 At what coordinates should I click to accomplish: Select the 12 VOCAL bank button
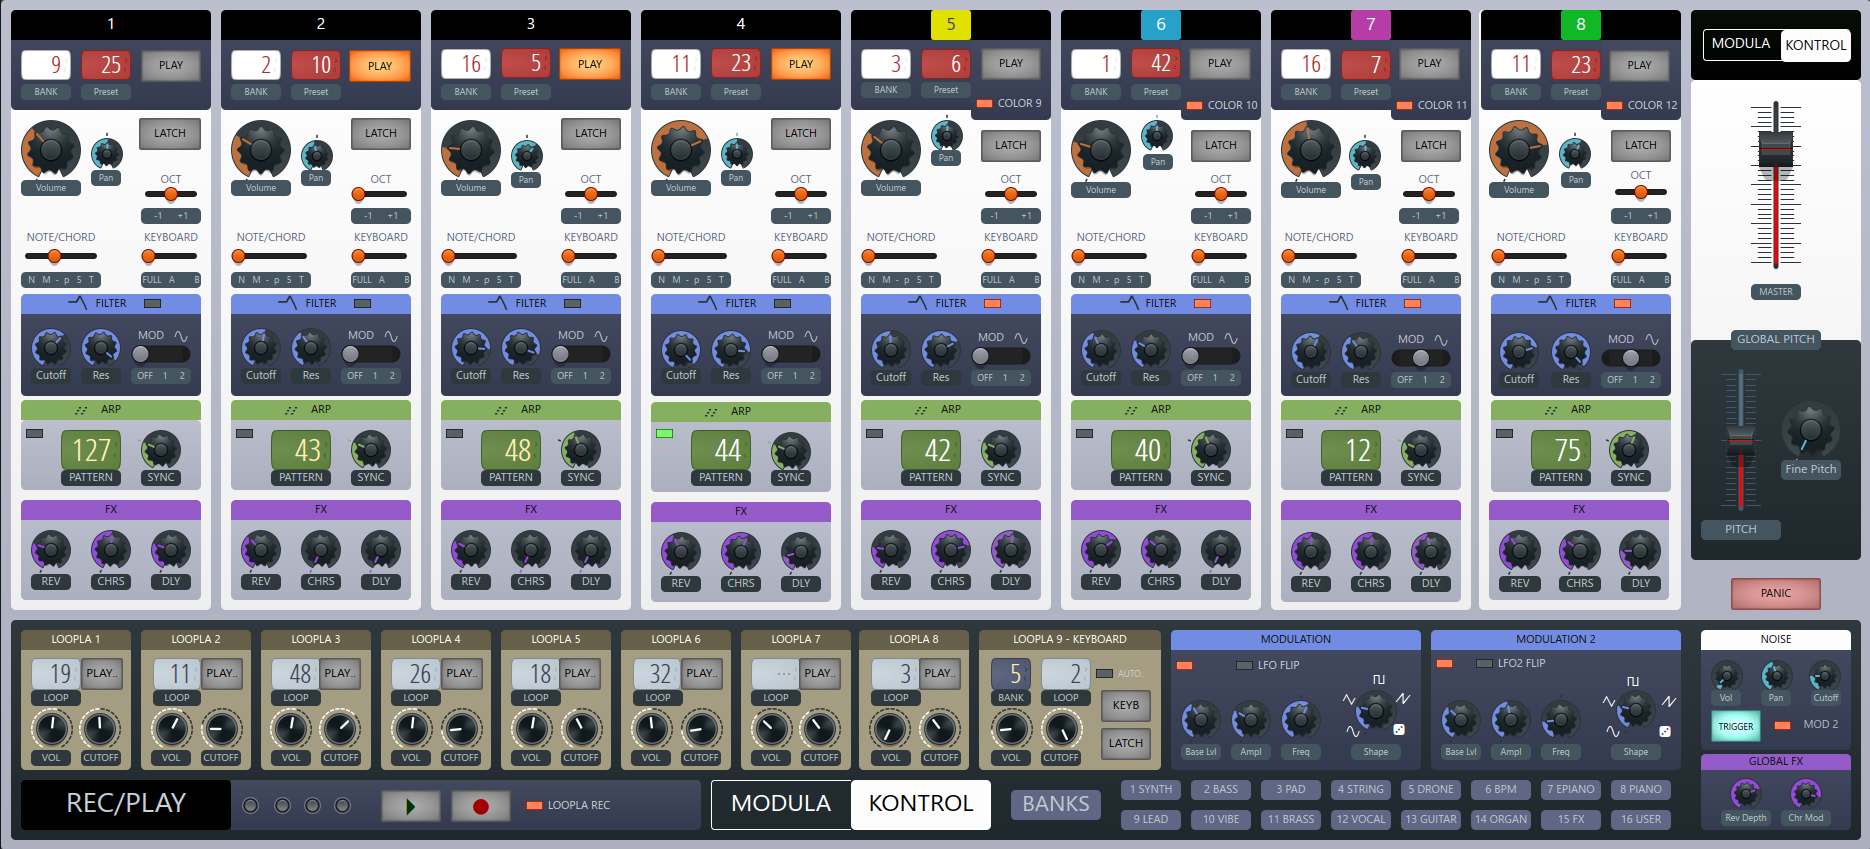[1361, 819]
